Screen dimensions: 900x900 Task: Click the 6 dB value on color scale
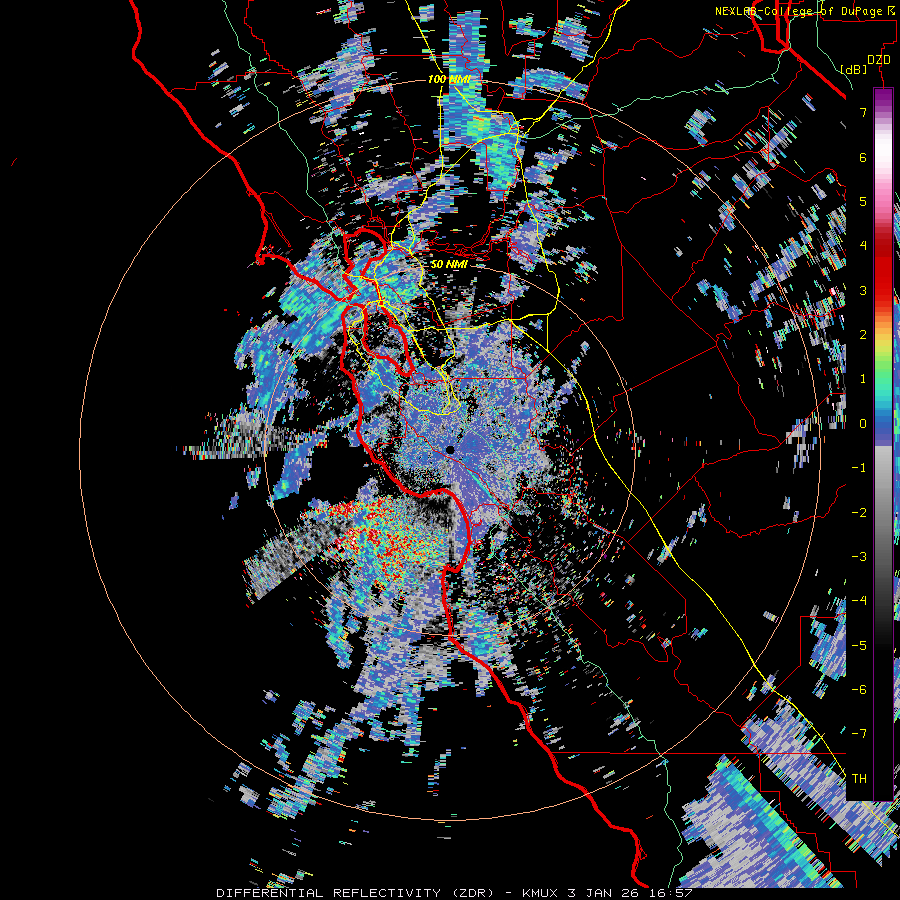pyautogui.click(x=863, y=157)
